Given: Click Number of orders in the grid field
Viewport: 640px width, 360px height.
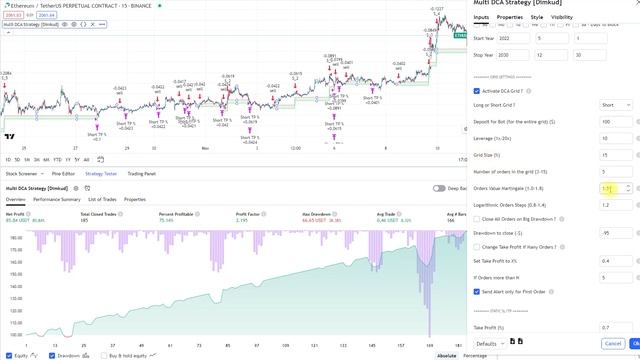Looking at the screenshot, I should (616, 172).
